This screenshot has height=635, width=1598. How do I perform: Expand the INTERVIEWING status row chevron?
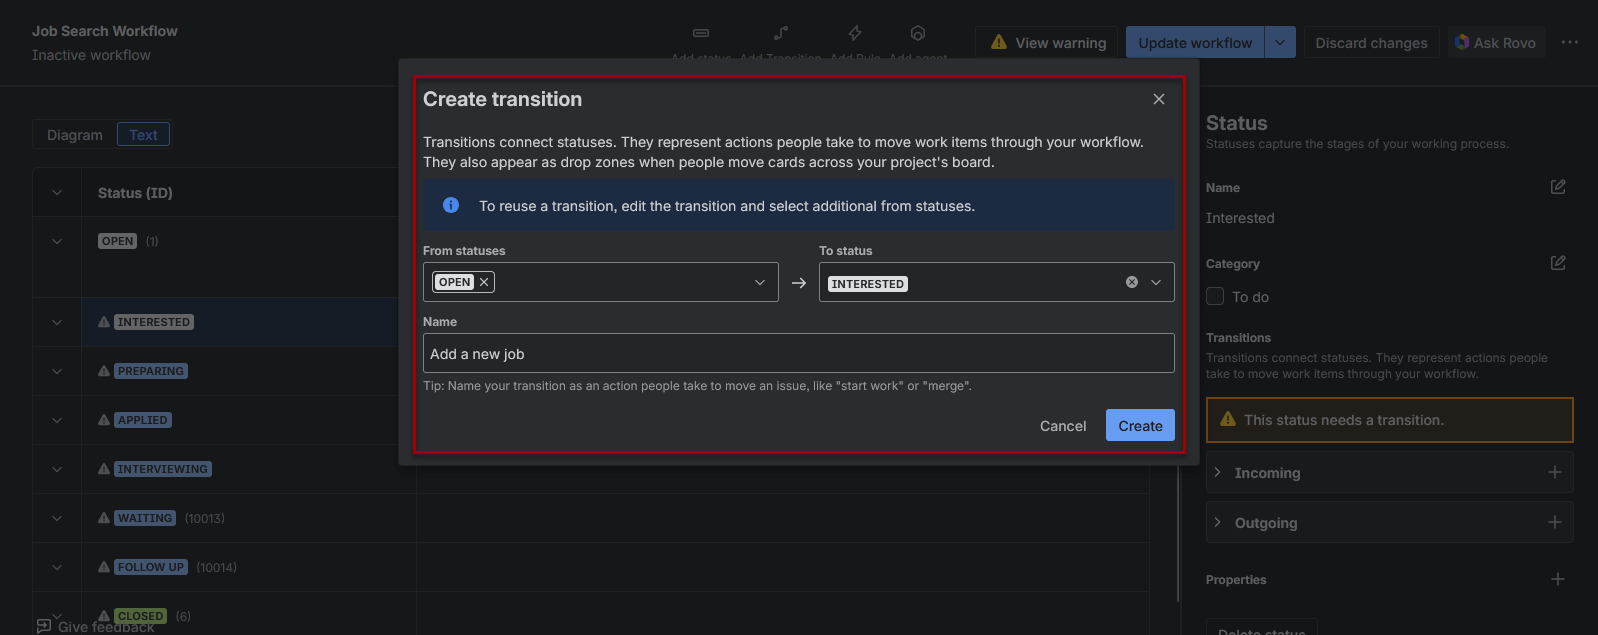tap(57, 469)
